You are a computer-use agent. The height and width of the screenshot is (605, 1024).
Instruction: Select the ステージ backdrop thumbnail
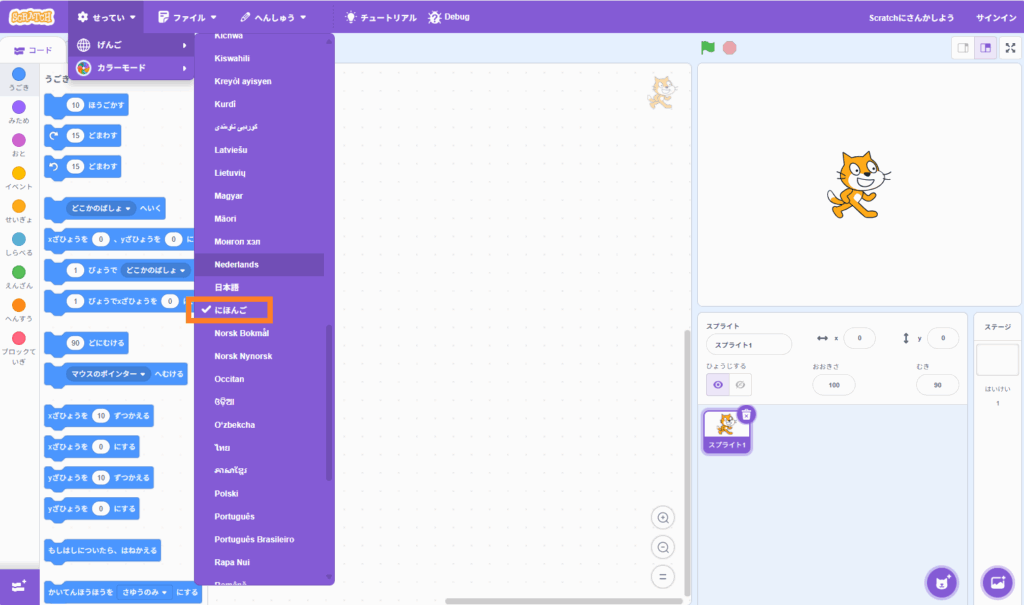997,359
